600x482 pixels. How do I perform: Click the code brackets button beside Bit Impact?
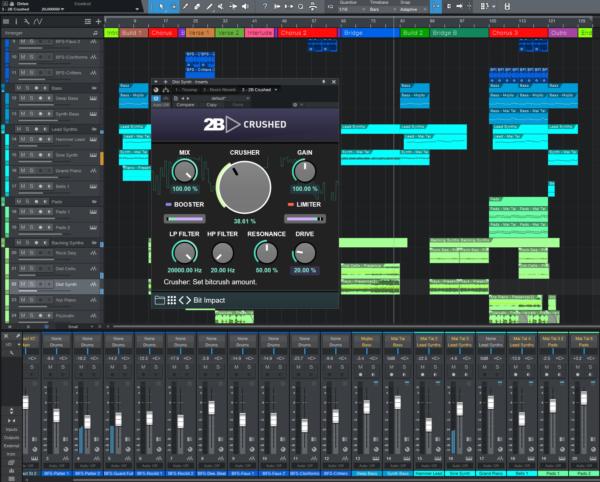[x=185, y=300]
